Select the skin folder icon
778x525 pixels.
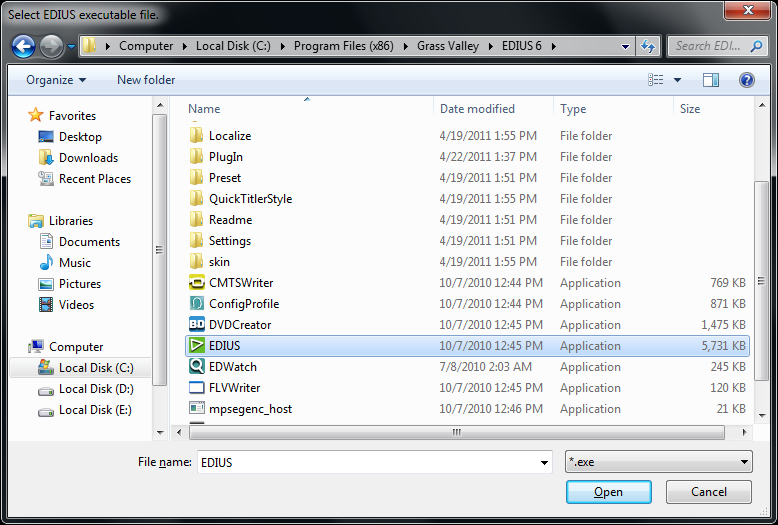click(x=196, y=262)
